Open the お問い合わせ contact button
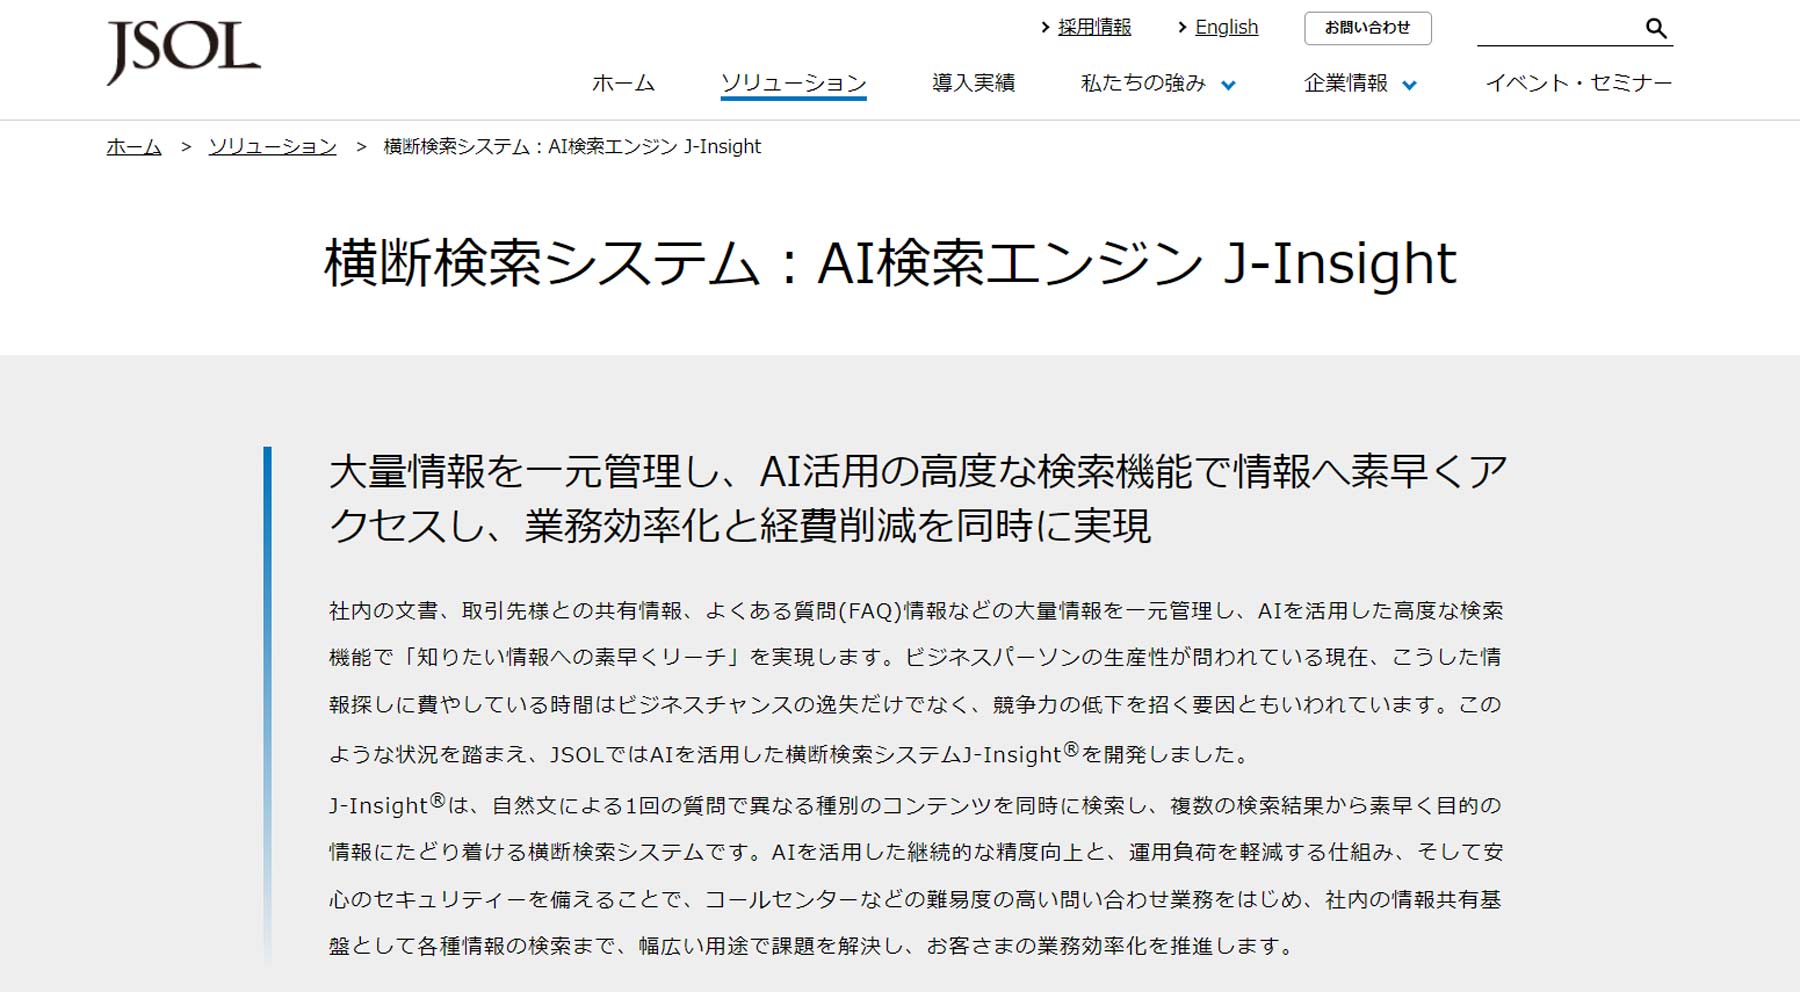 coord(1367,28)
